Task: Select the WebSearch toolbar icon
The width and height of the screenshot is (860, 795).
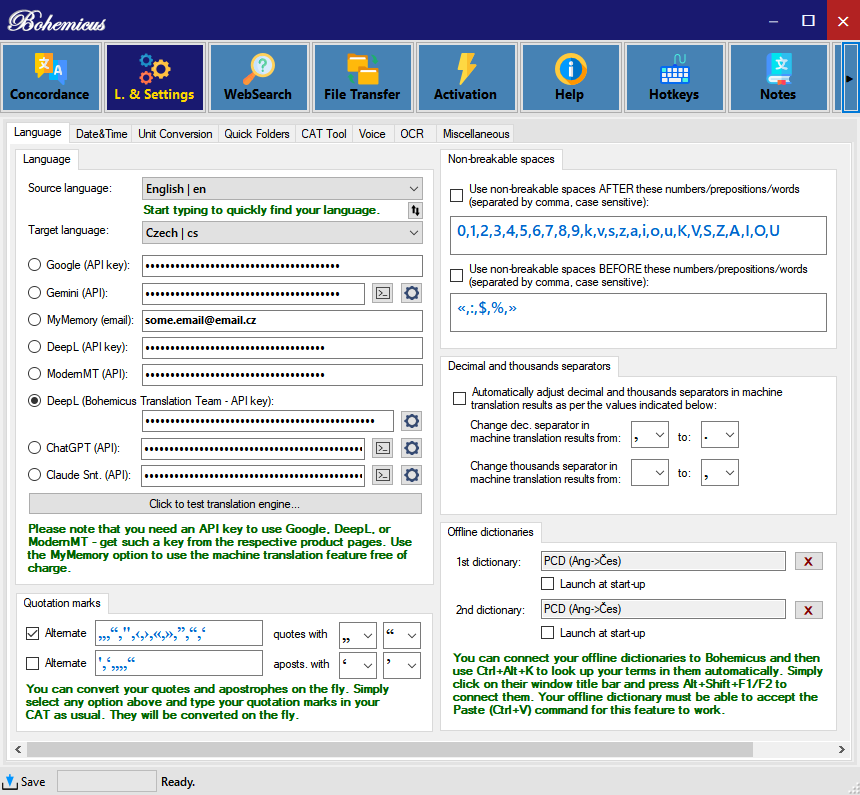Action: tap(258, 77)
